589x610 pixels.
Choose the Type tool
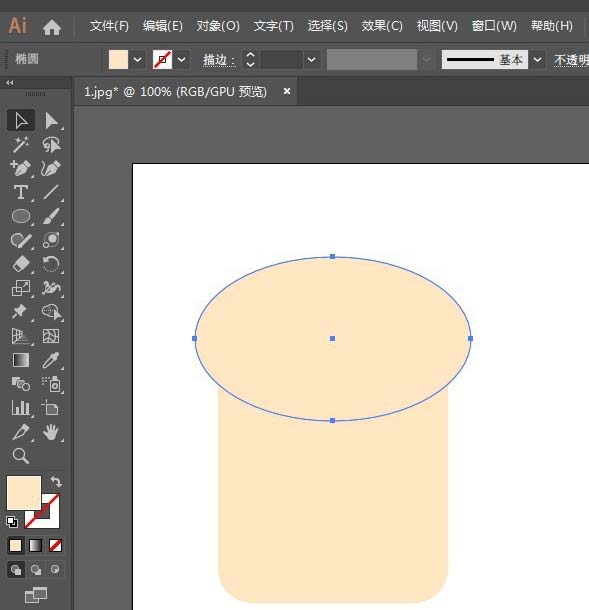[x=20, y=192]
